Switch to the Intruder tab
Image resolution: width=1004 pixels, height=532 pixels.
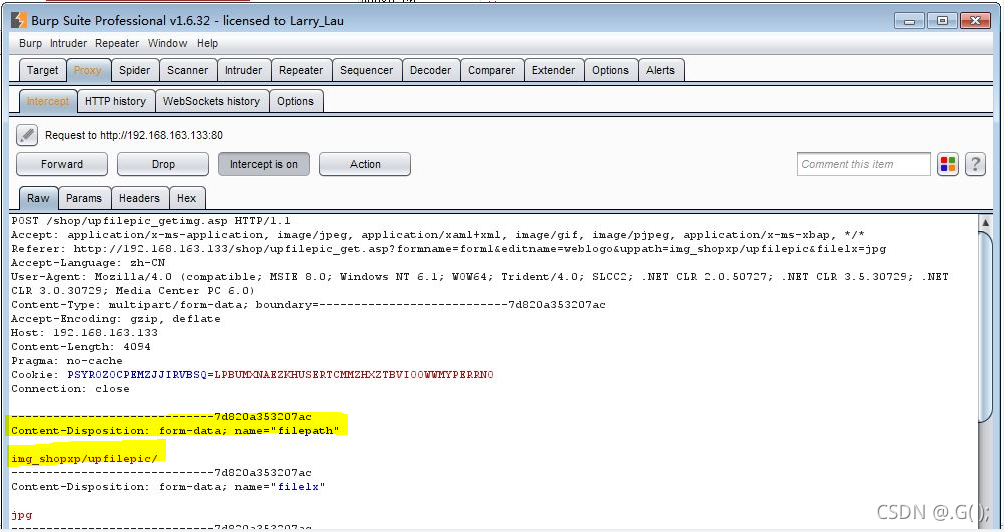[243, 70]
